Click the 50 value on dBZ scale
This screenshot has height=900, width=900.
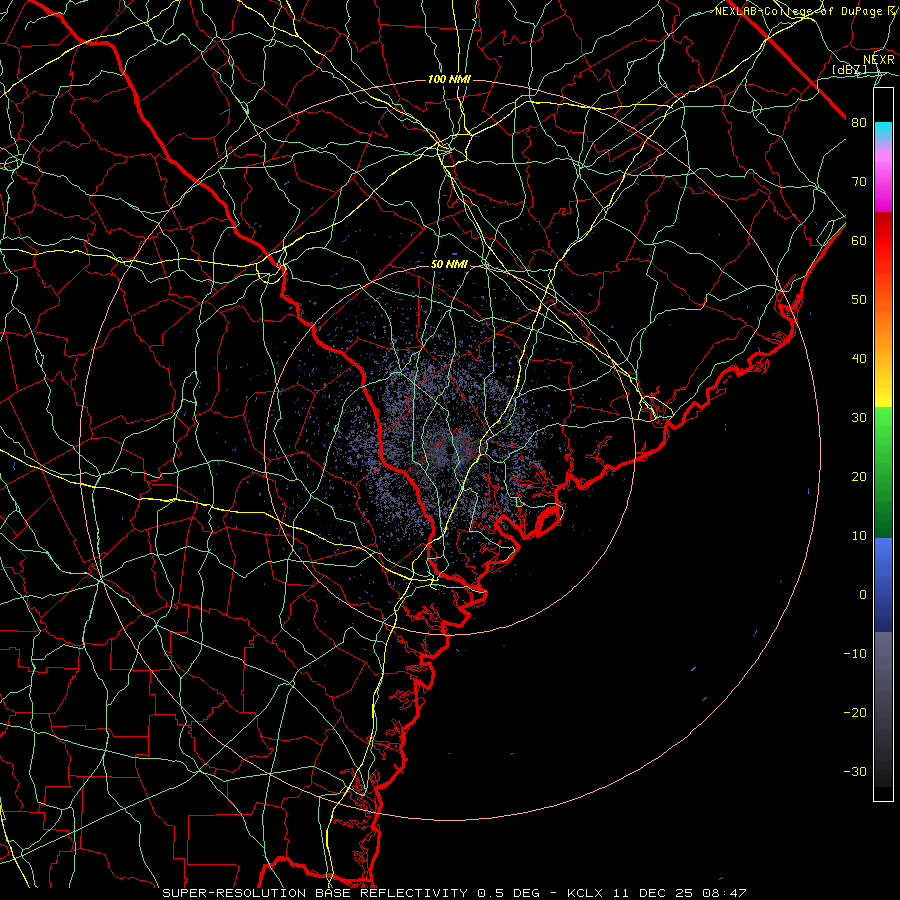(859, 300)
